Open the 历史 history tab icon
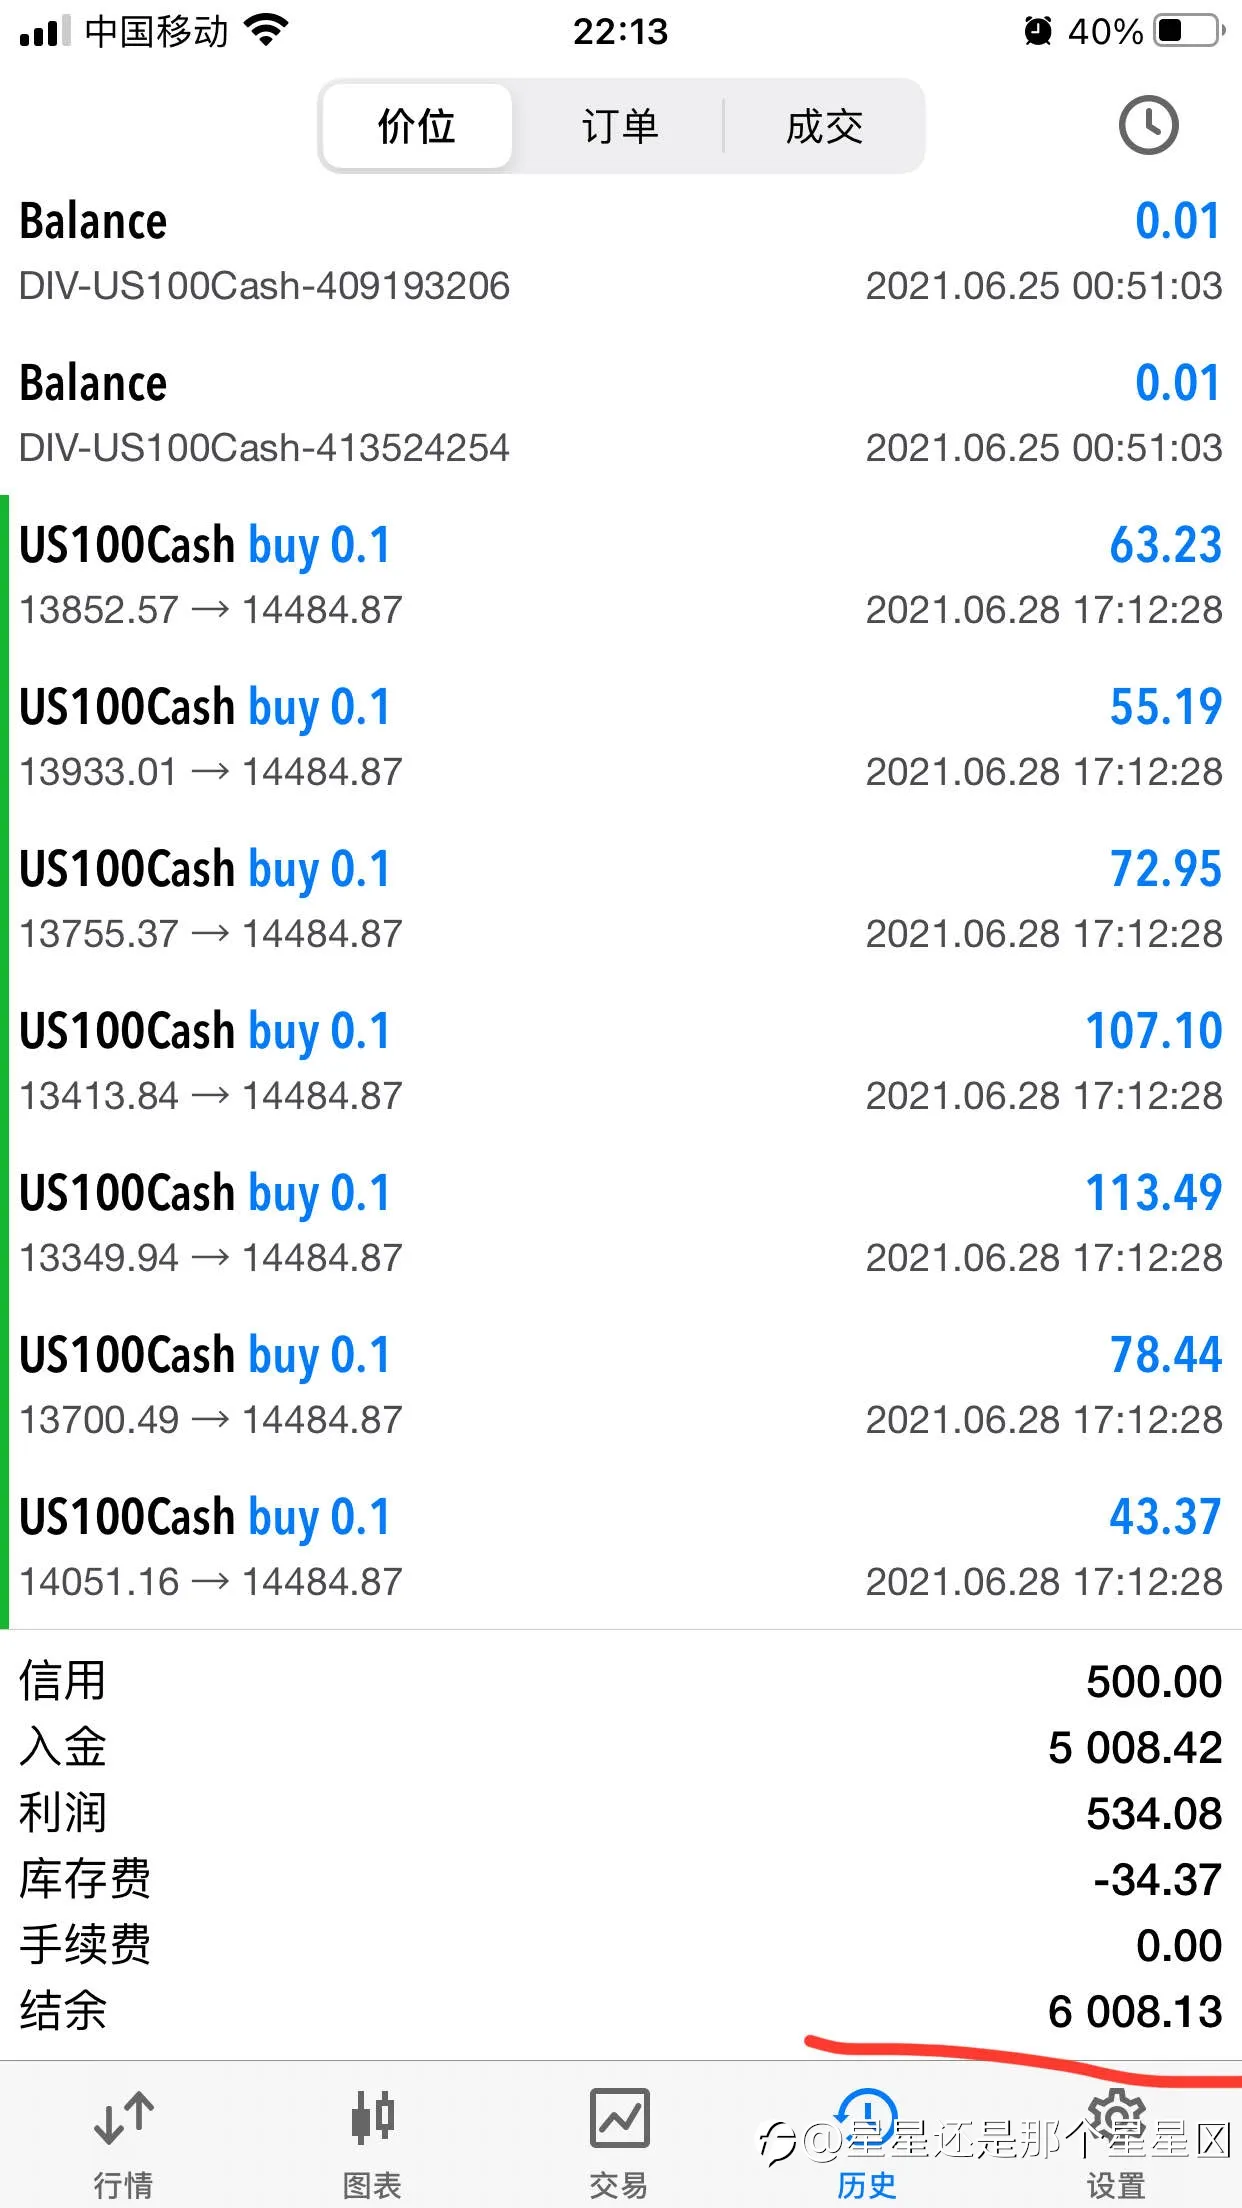The image size is (1242, 2208). pos(867,2116)
